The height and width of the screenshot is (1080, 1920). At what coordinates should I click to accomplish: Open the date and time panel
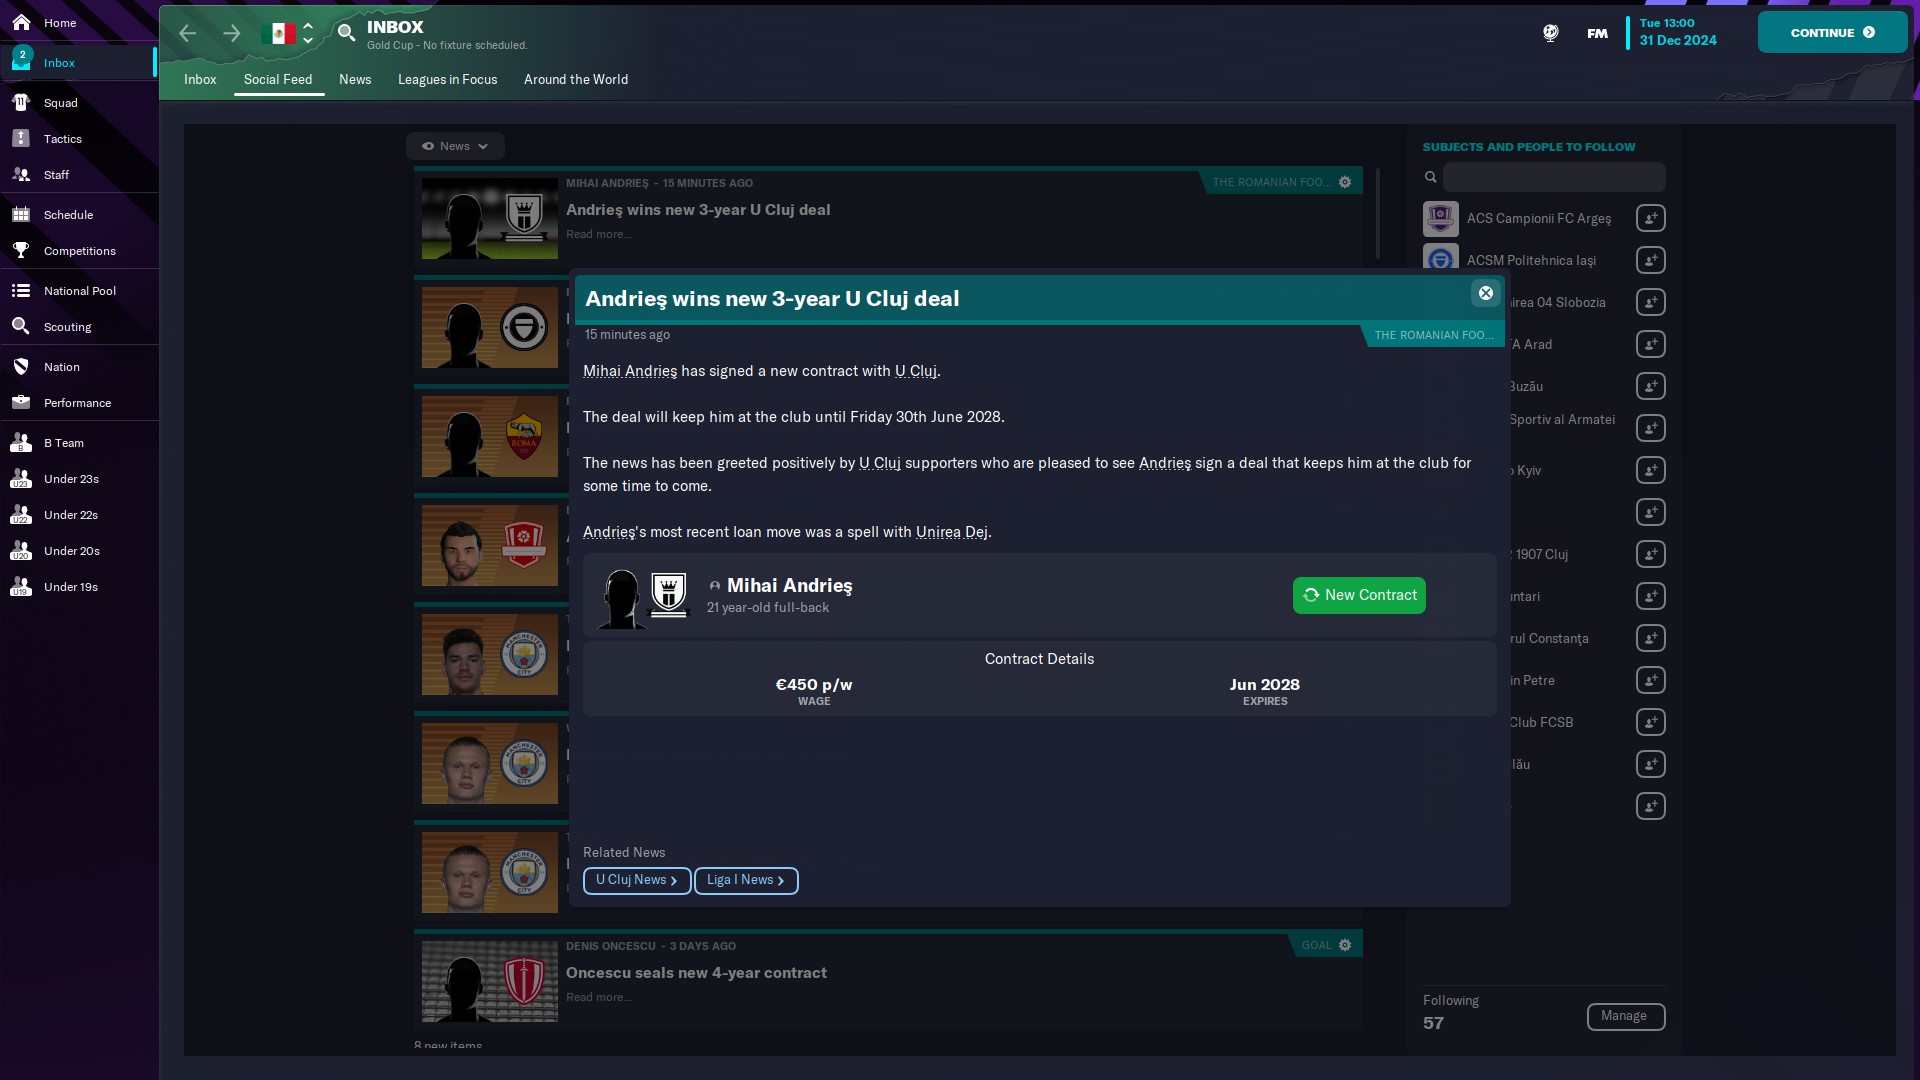[1678, 32]
